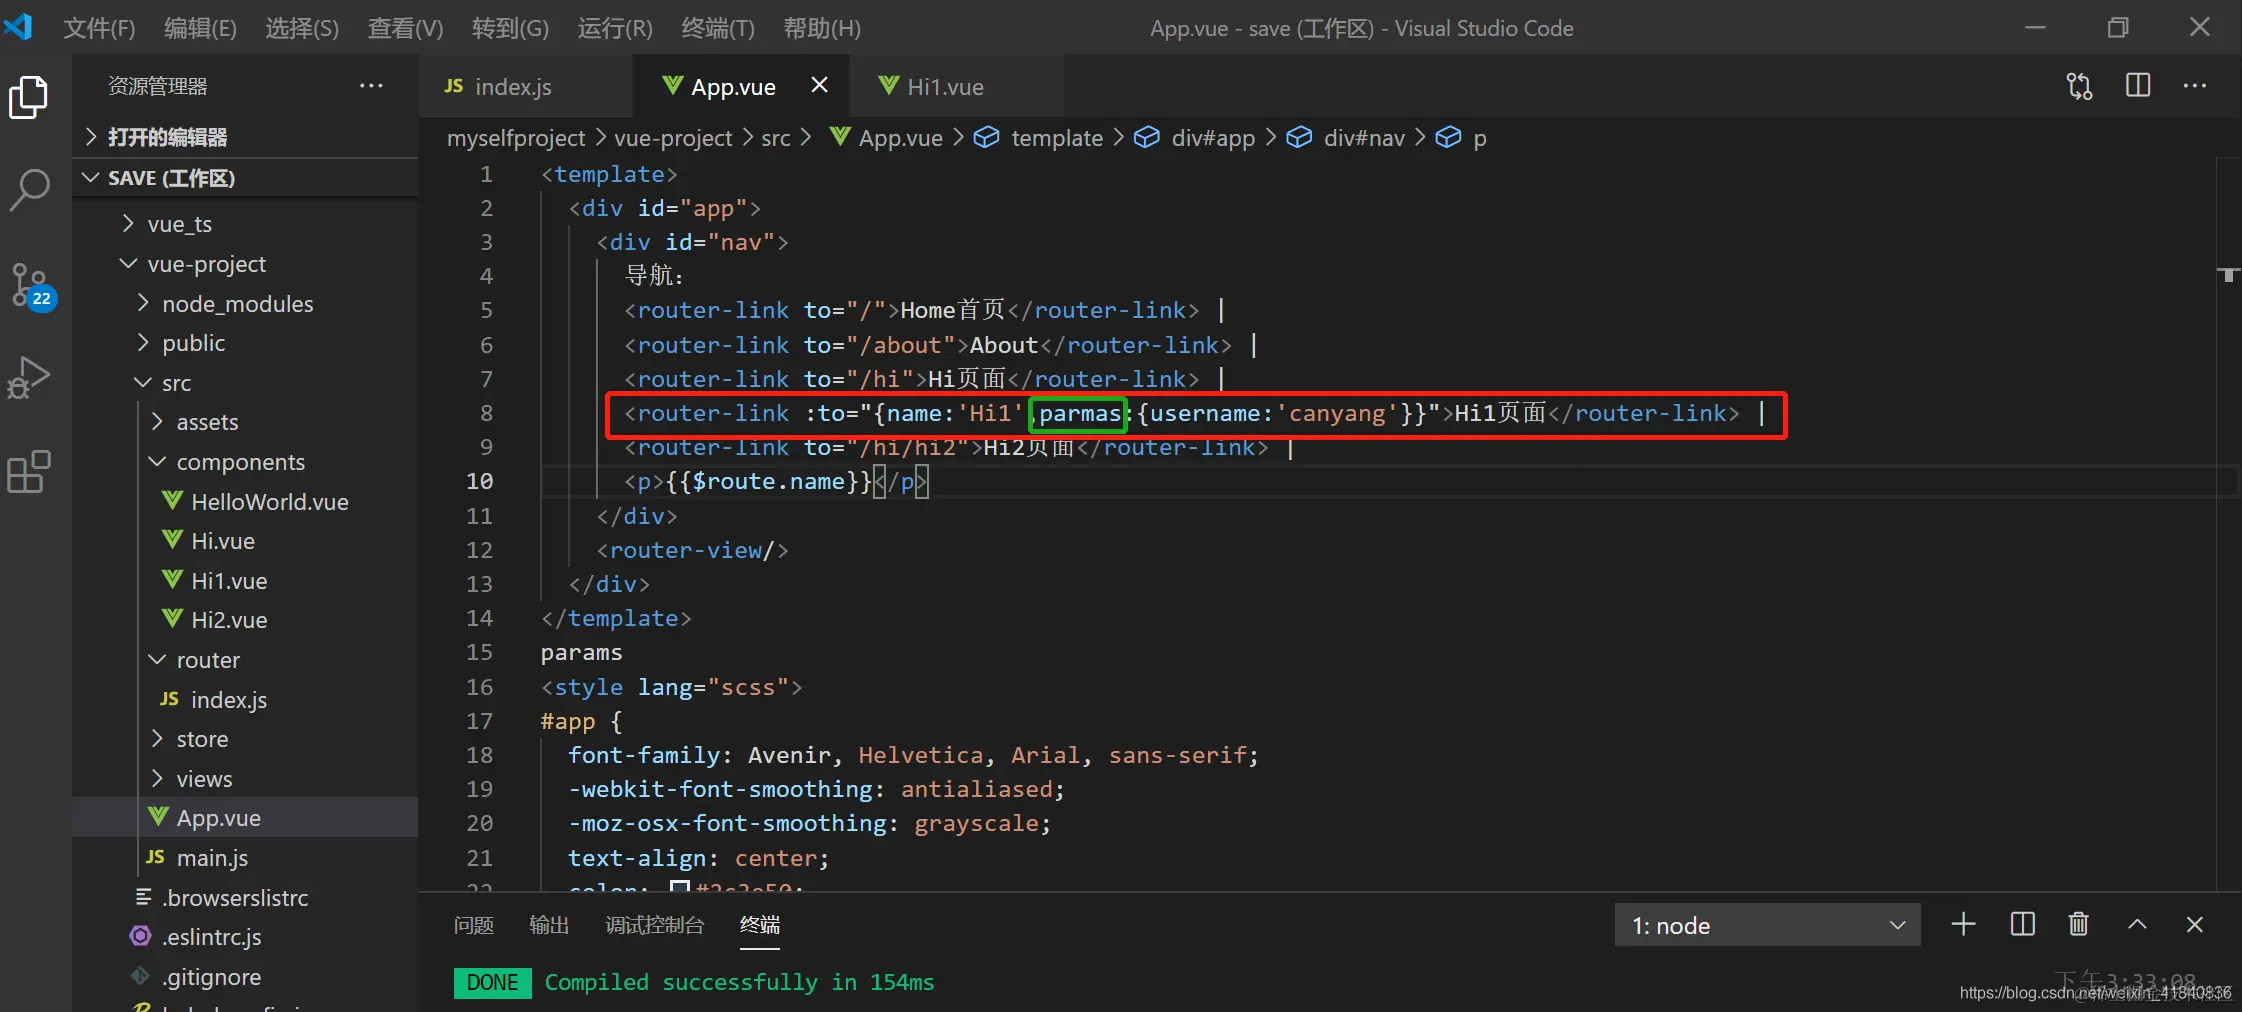Click line number 10 in gutter
Image resolution: width=2242 pixels, height=1012 pixels.
(x=480, y=481)
